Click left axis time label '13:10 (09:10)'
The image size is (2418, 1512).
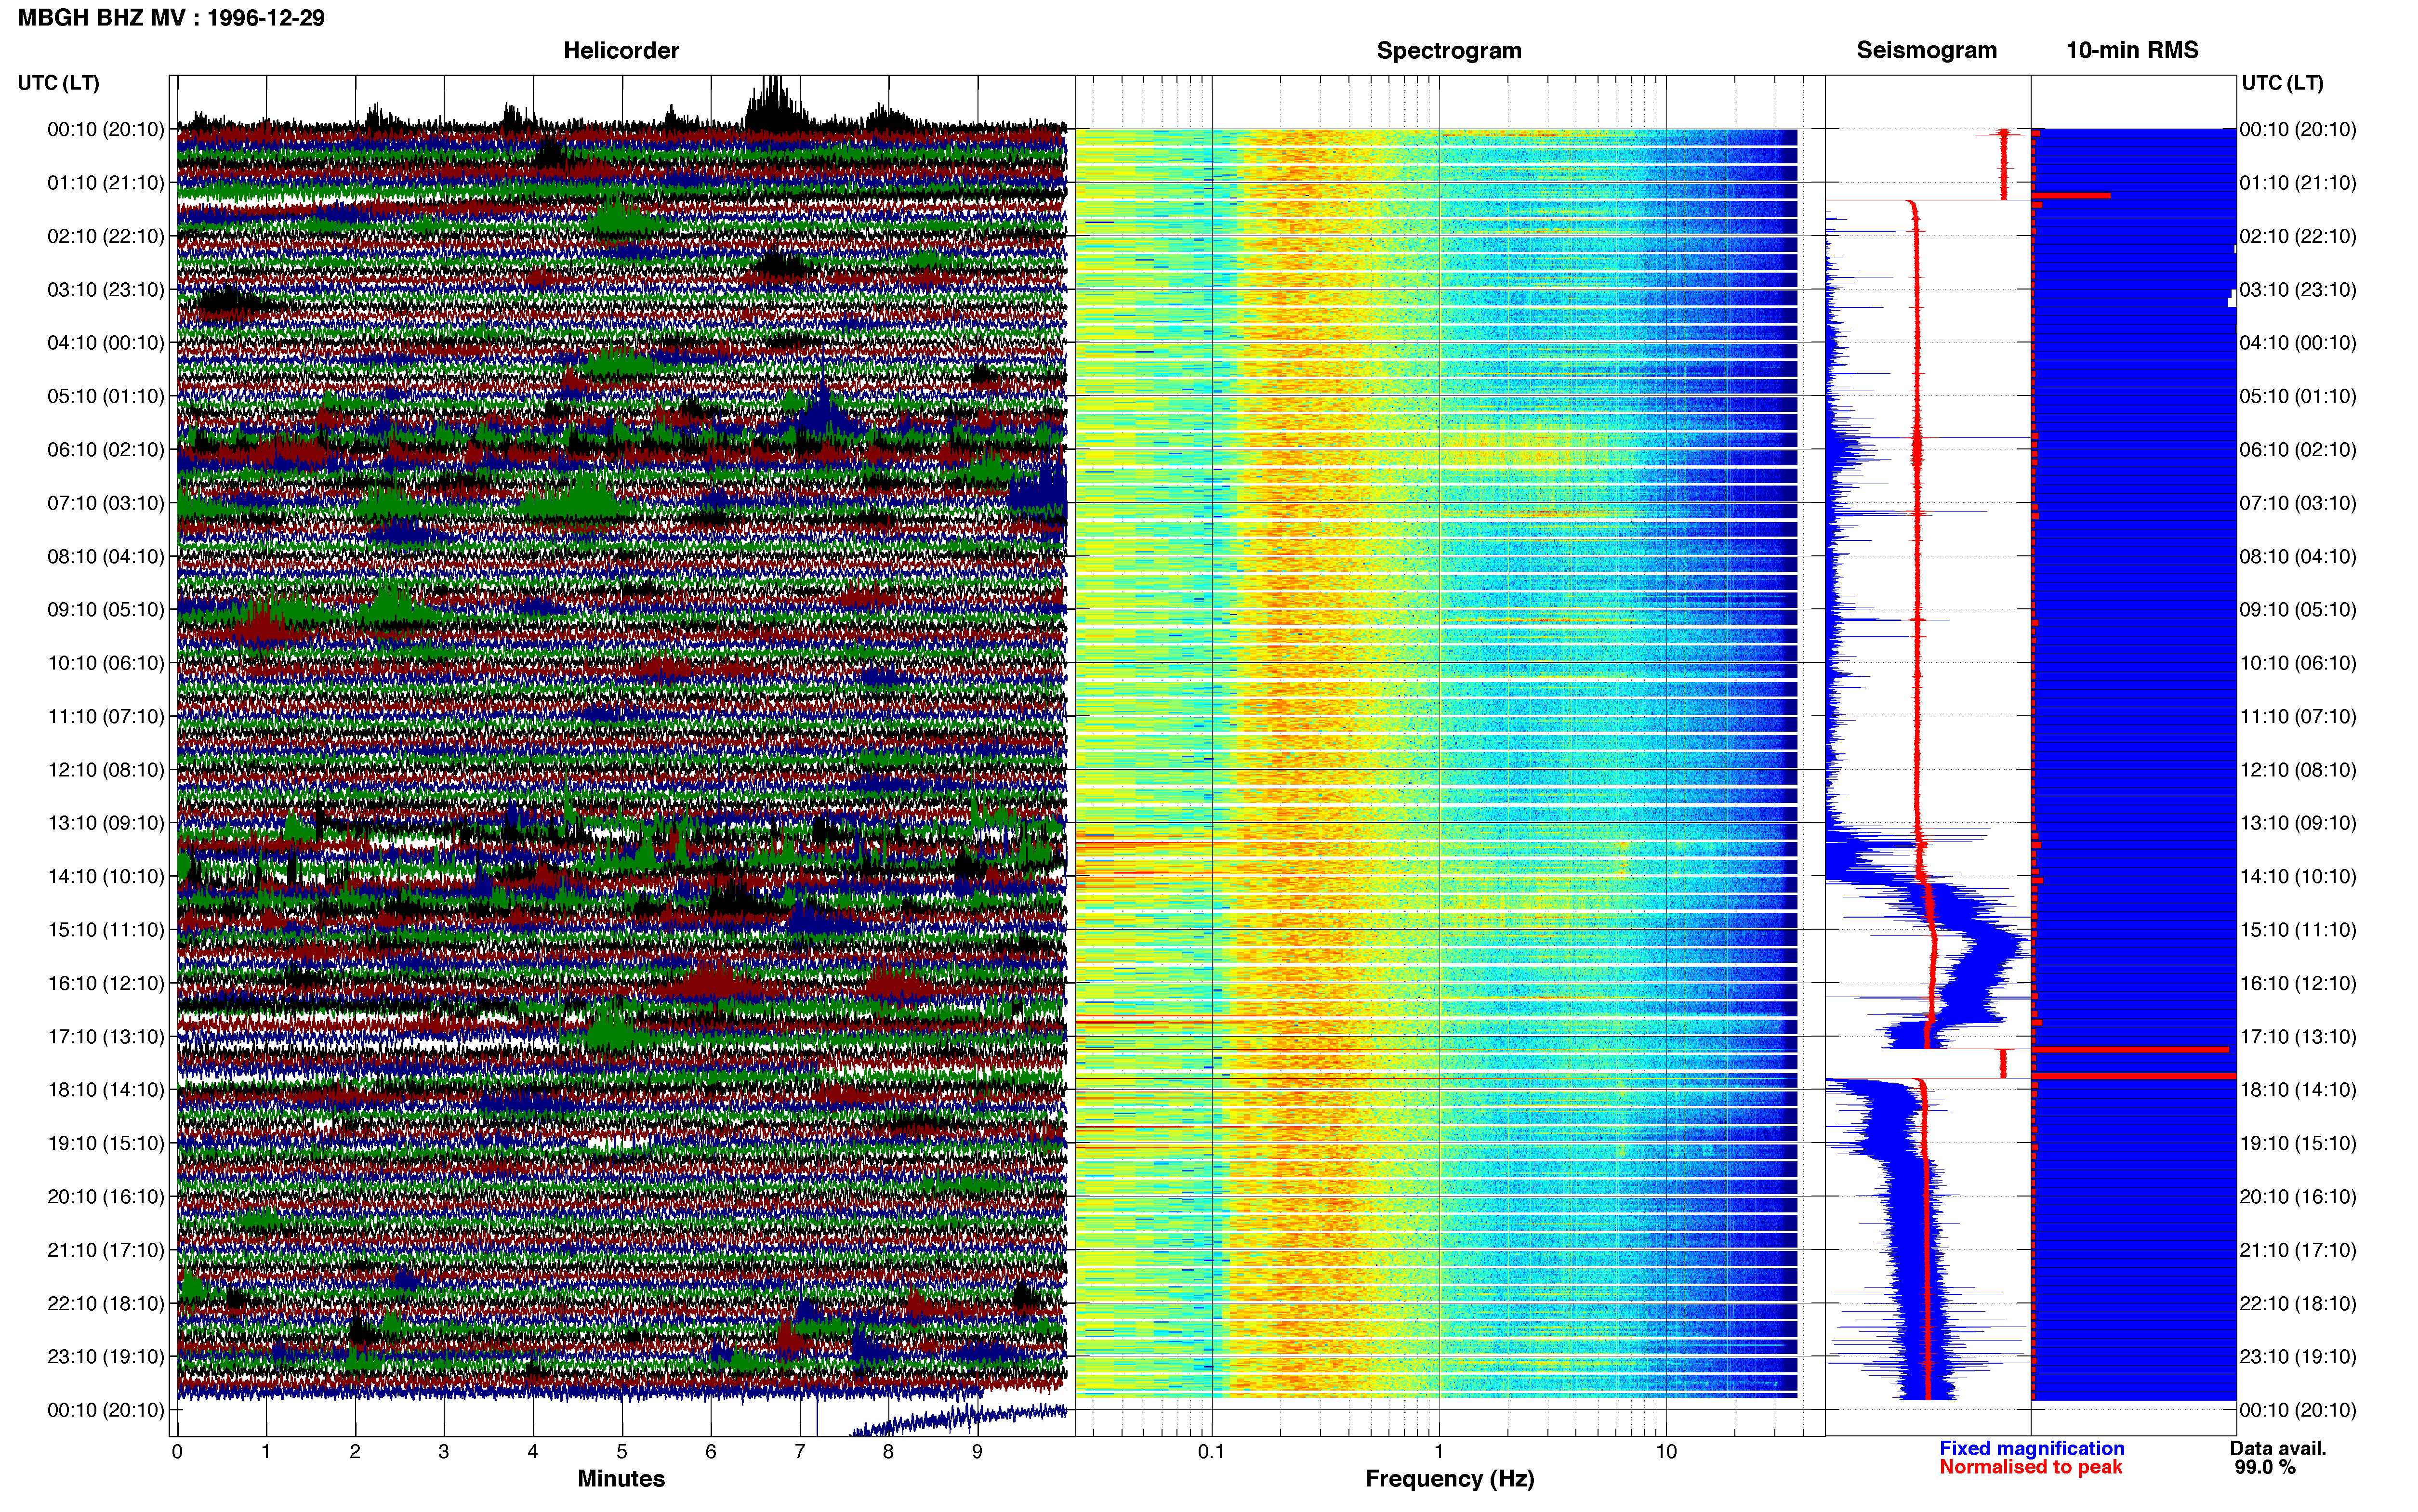106,823
